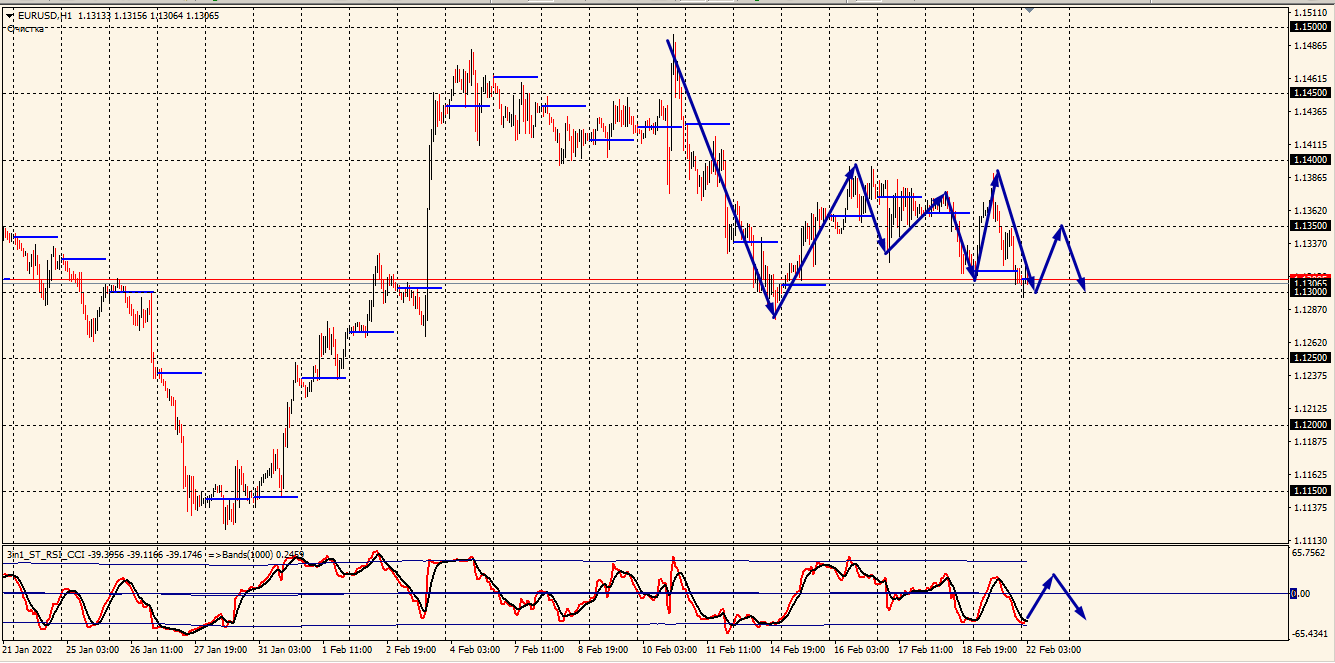Select the 22 Feb 03:00 time axis label
The width and height of the screenshot is (1335, 663).
pyautogui.click(x=1053, y=650)
